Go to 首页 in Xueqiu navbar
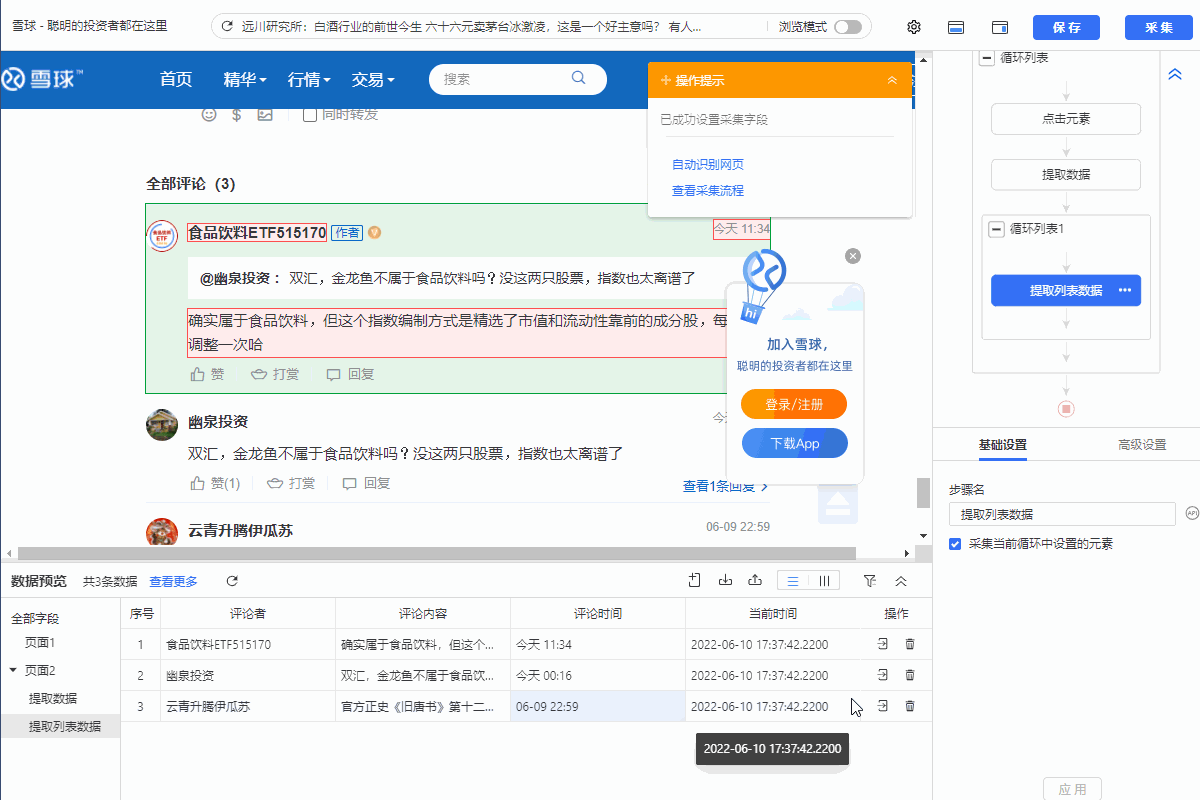 (176, 79)
